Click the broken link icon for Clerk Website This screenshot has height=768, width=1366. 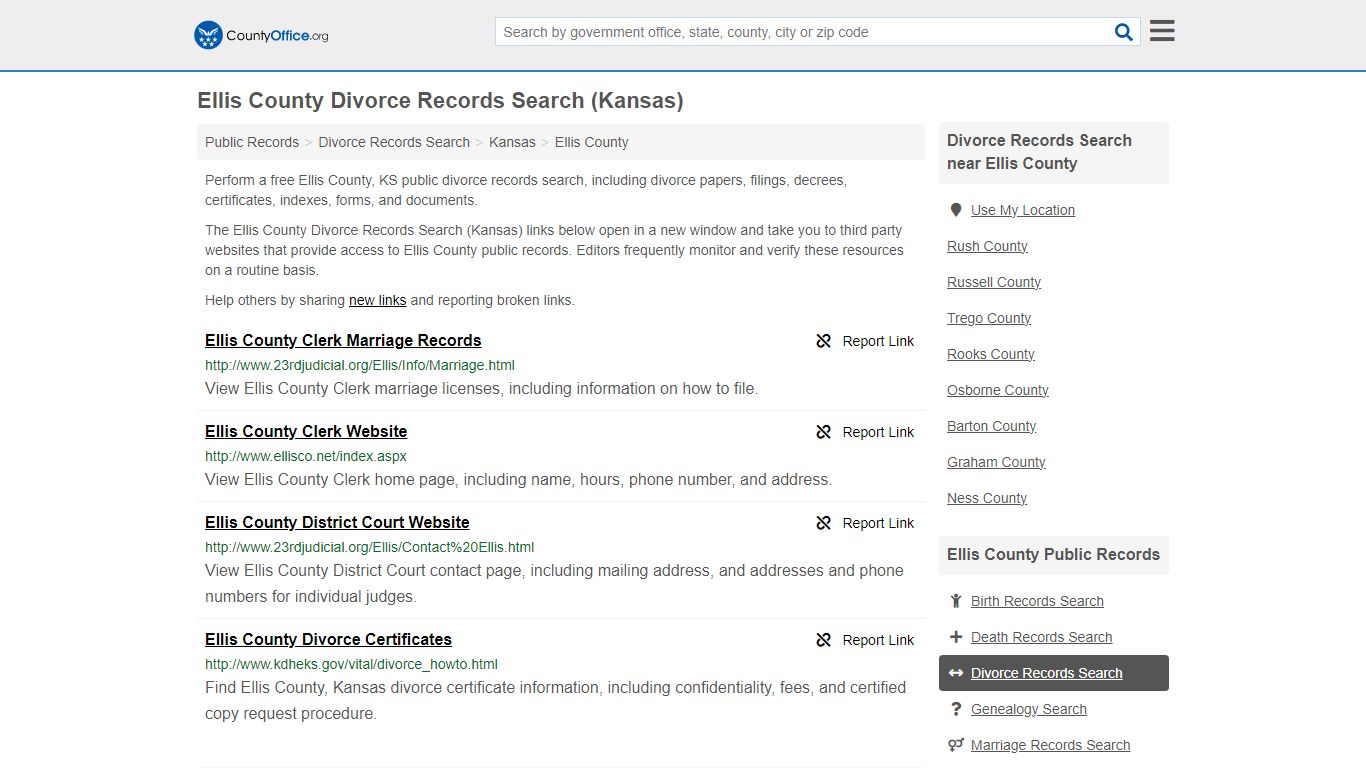click(x=824, y=432)
